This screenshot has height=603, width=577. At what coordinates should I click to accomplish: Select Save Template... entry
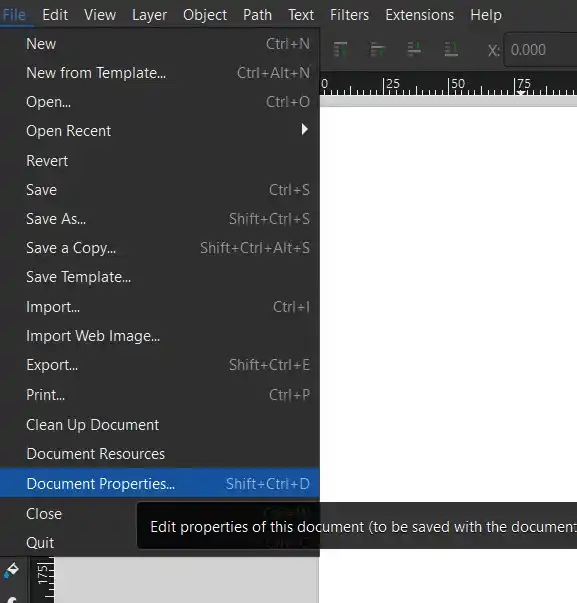point(160,278)
